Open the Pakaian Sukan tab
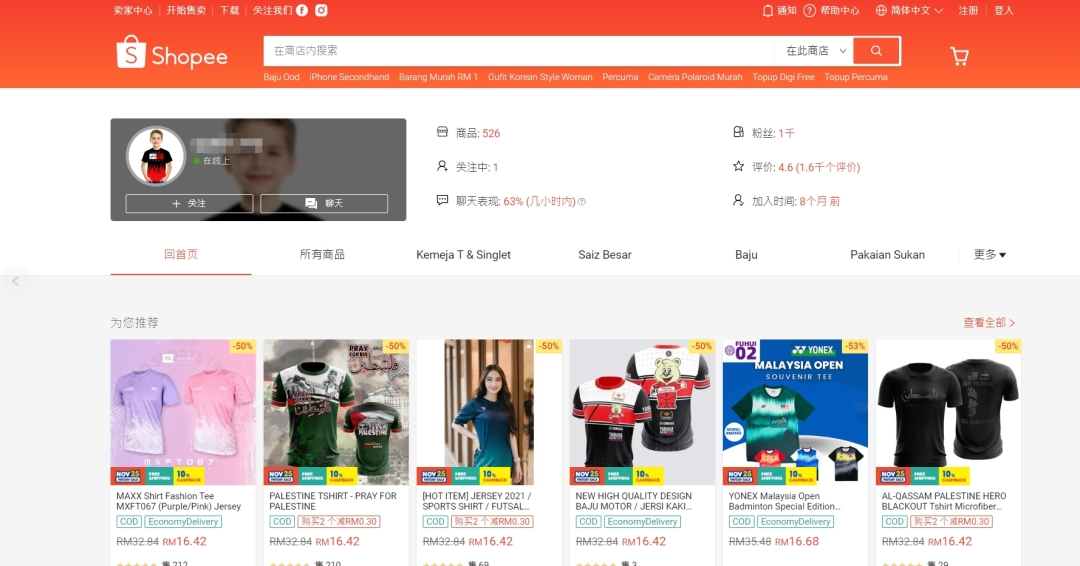Viewport: 1080px width, 566px height. (x=887, y=255)
